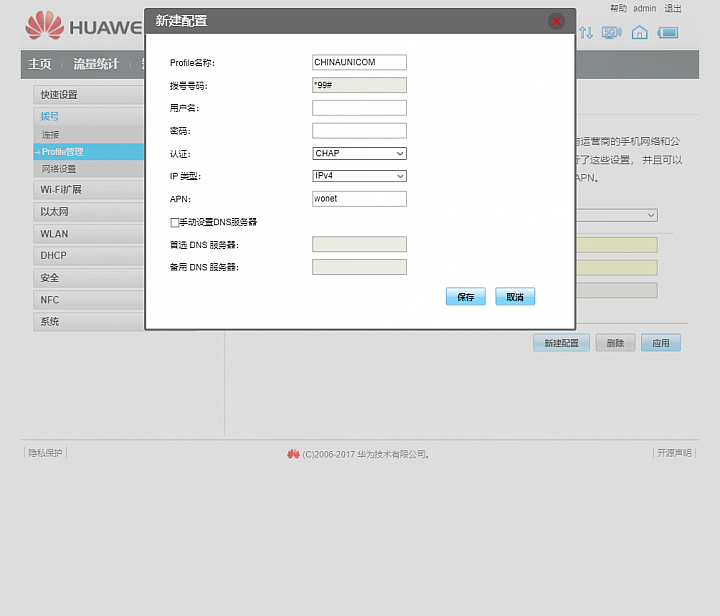Click the APN field containing wonet

click(359, 199)
